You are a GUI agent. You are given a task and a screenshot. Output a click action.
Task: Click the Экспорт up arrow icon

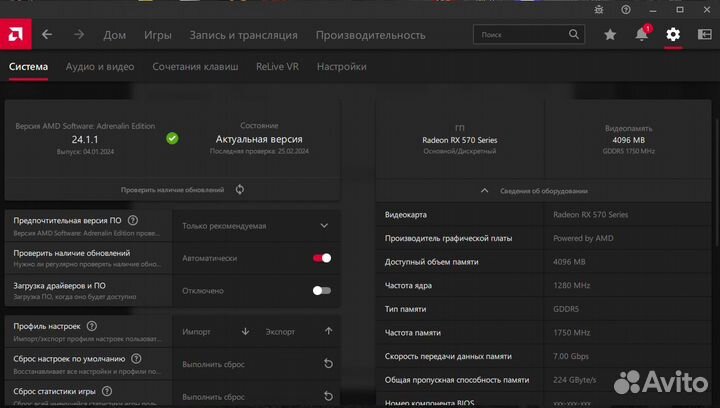click(x=328, y=331)
